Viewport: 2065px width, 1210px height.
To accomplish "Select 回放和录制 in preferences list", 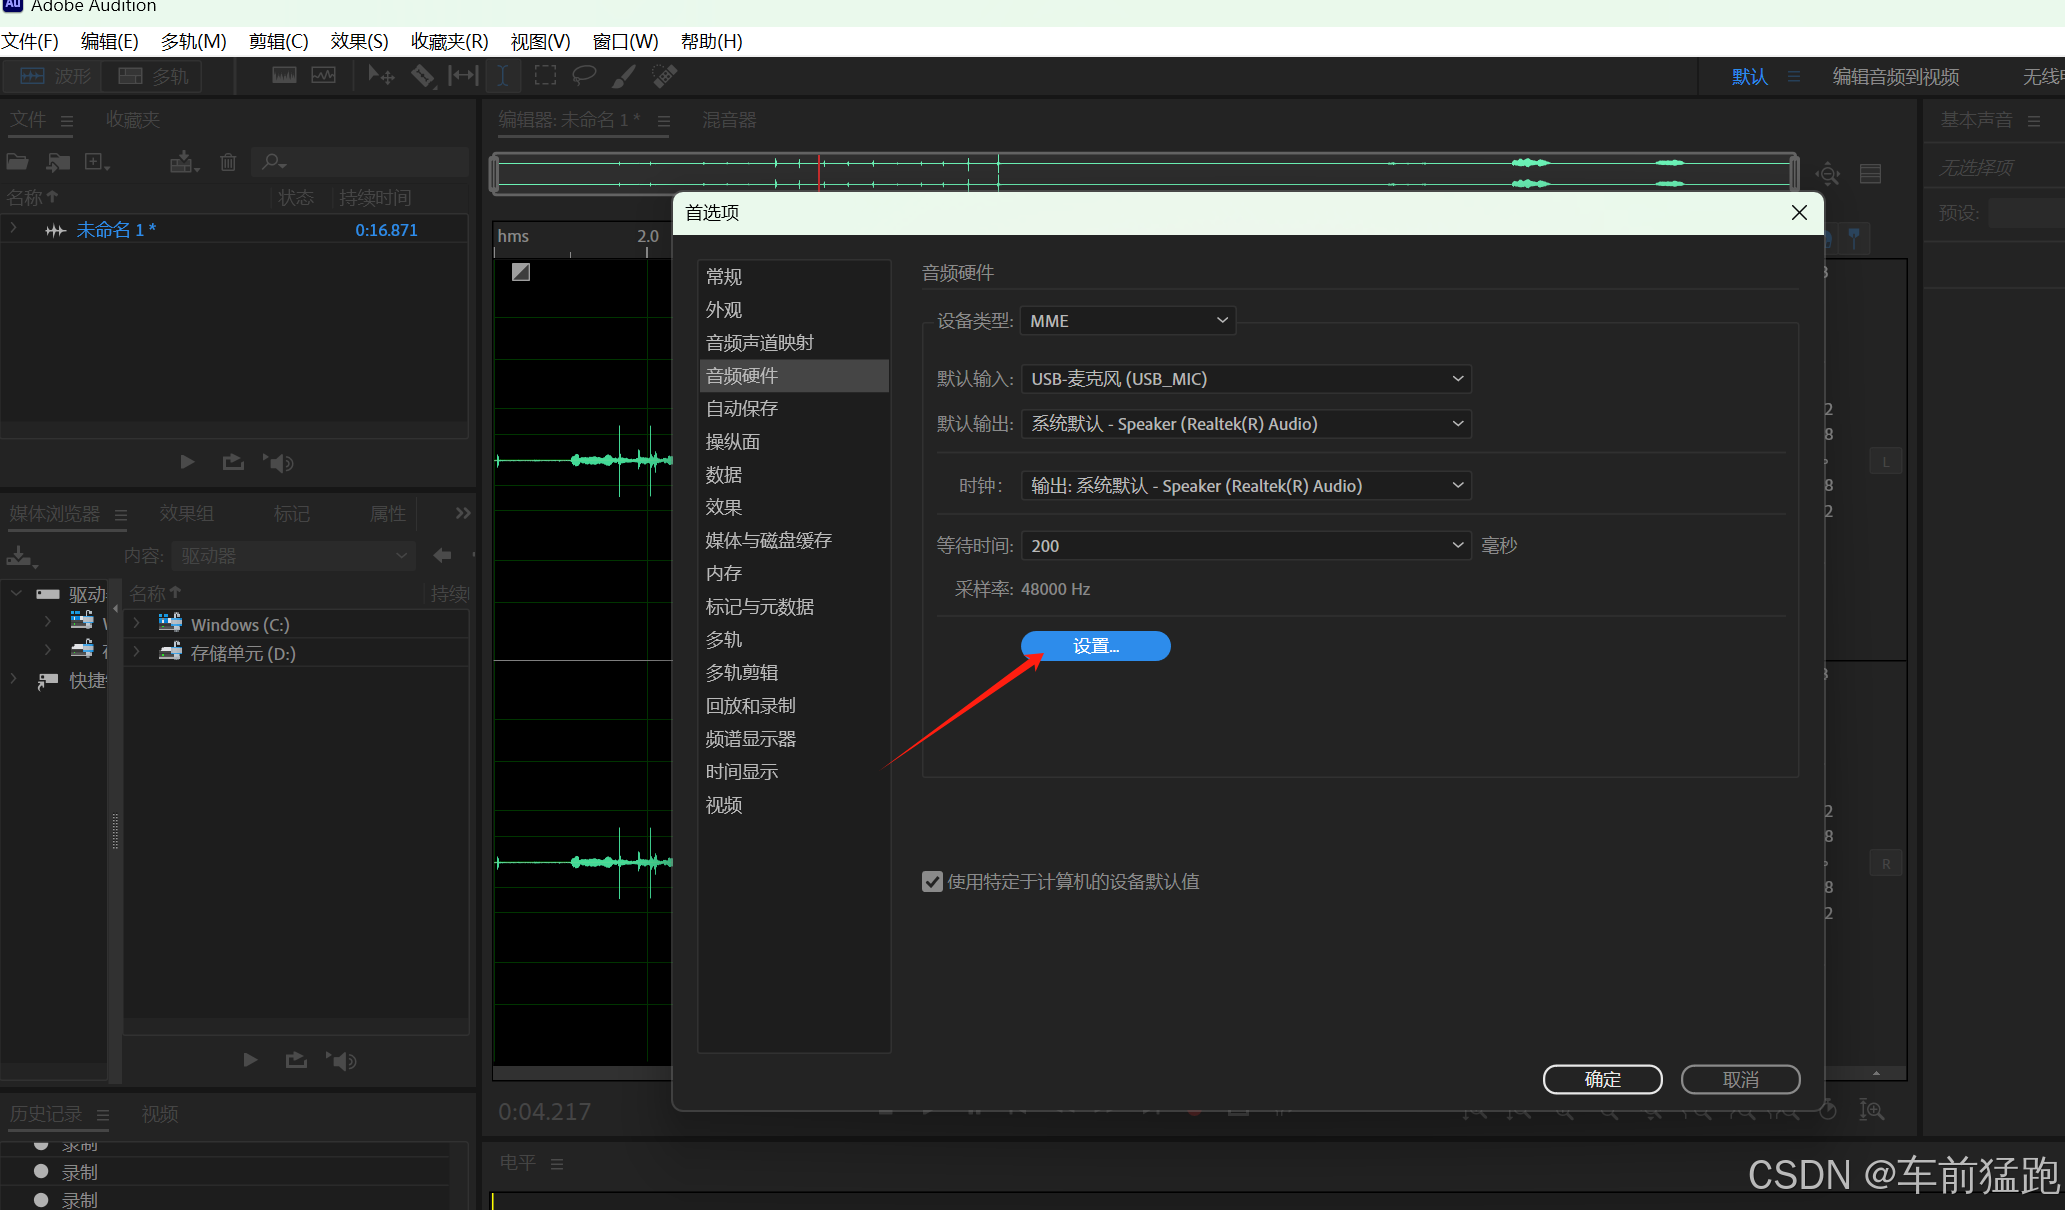I will point(750,706).
